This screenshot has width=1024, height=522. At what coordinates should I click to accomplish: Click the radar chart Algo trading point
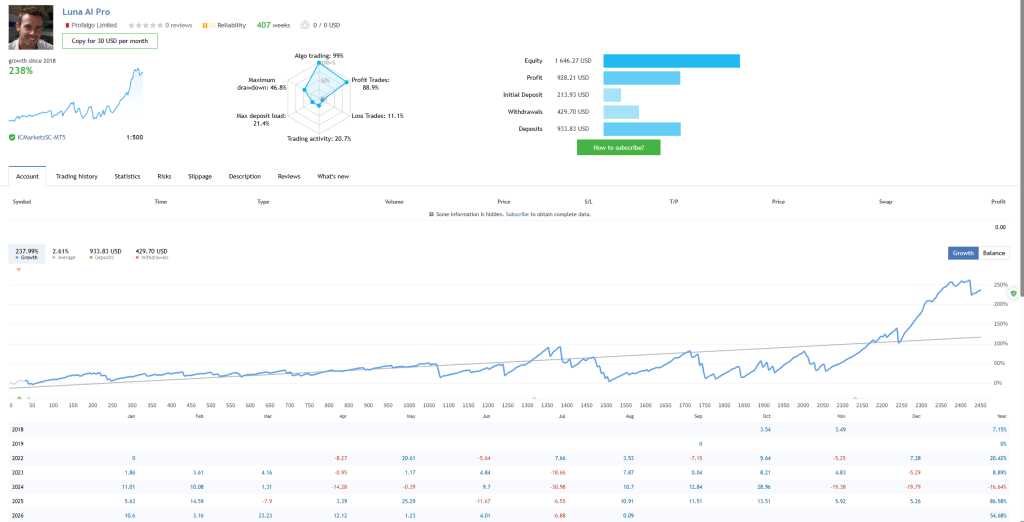(x=319, y=63)
